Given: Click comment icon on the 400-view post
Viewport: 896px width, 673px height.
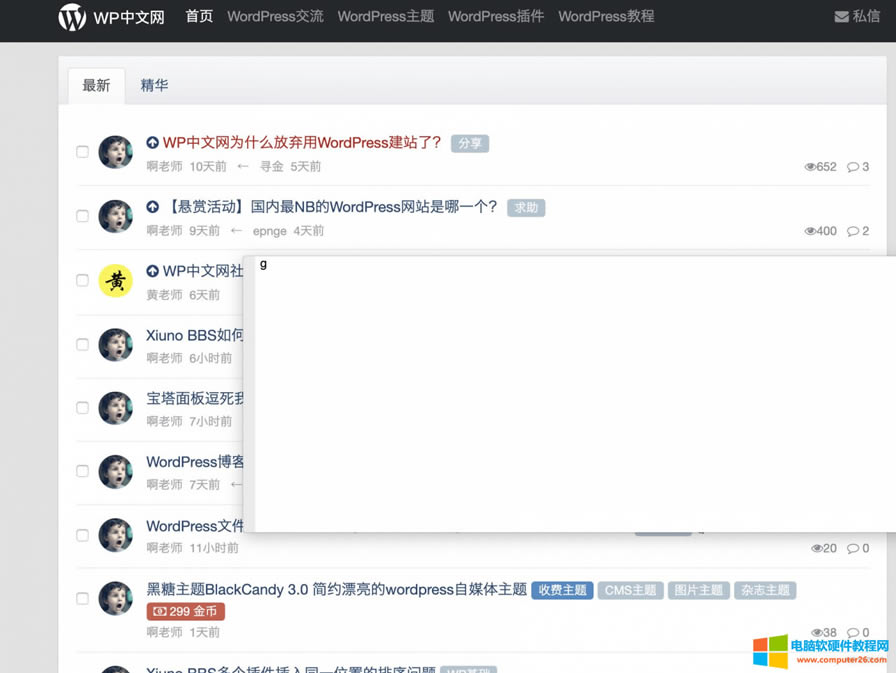Looking at the screenshot, I should coord(852,231).
